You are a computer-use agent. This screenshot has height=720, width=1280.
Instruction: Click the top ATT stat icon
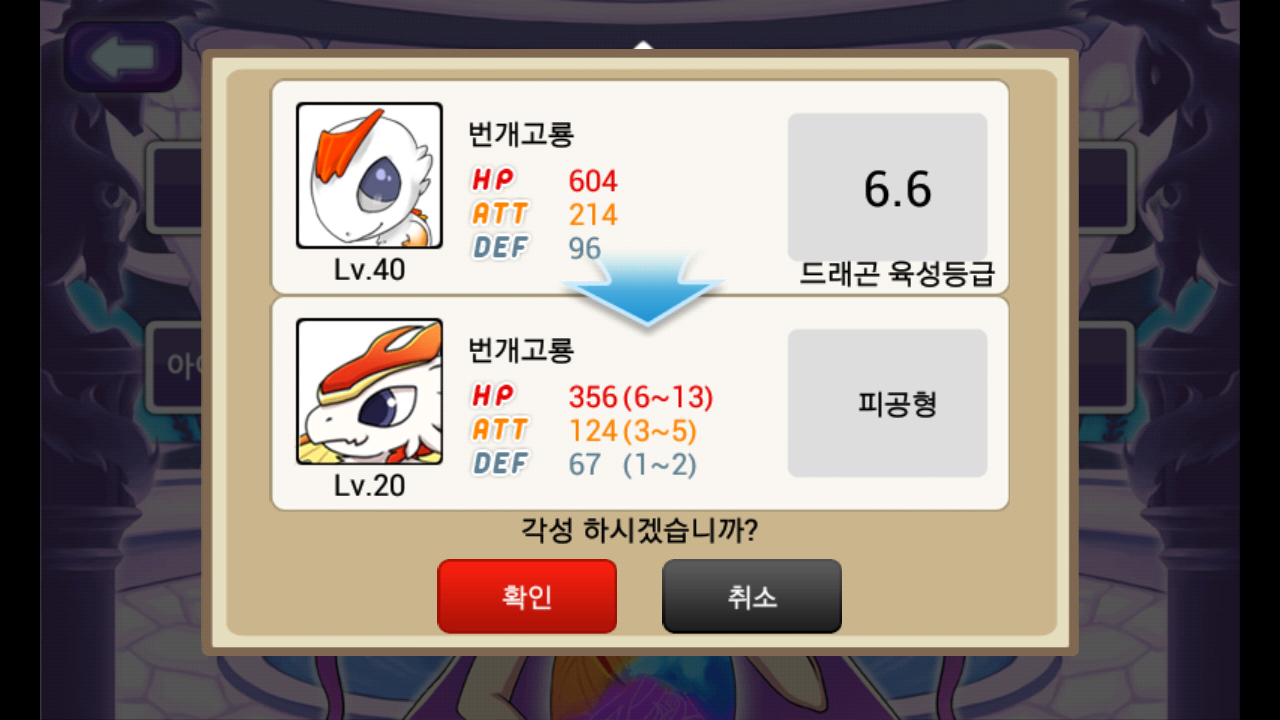[500, 214]
